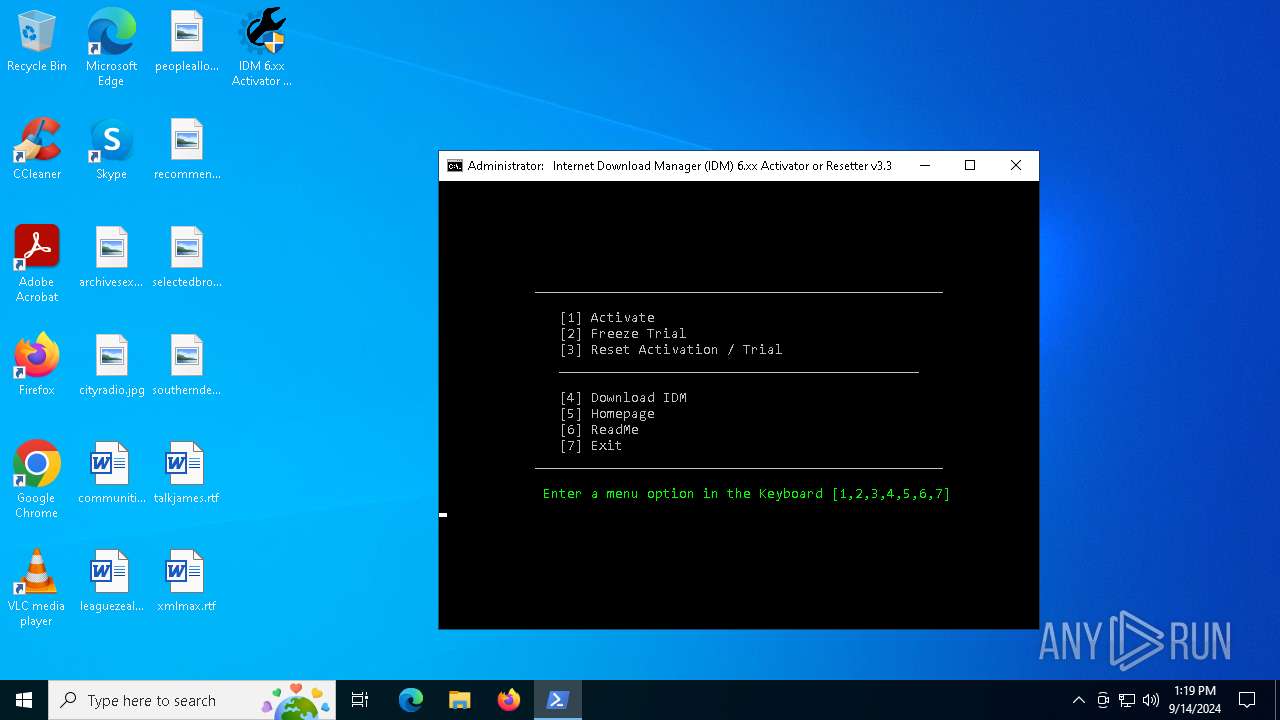Screen dimensions: 1280x720
Task: Select the leaguezeal... Word document icon
Action: point(111,582)
